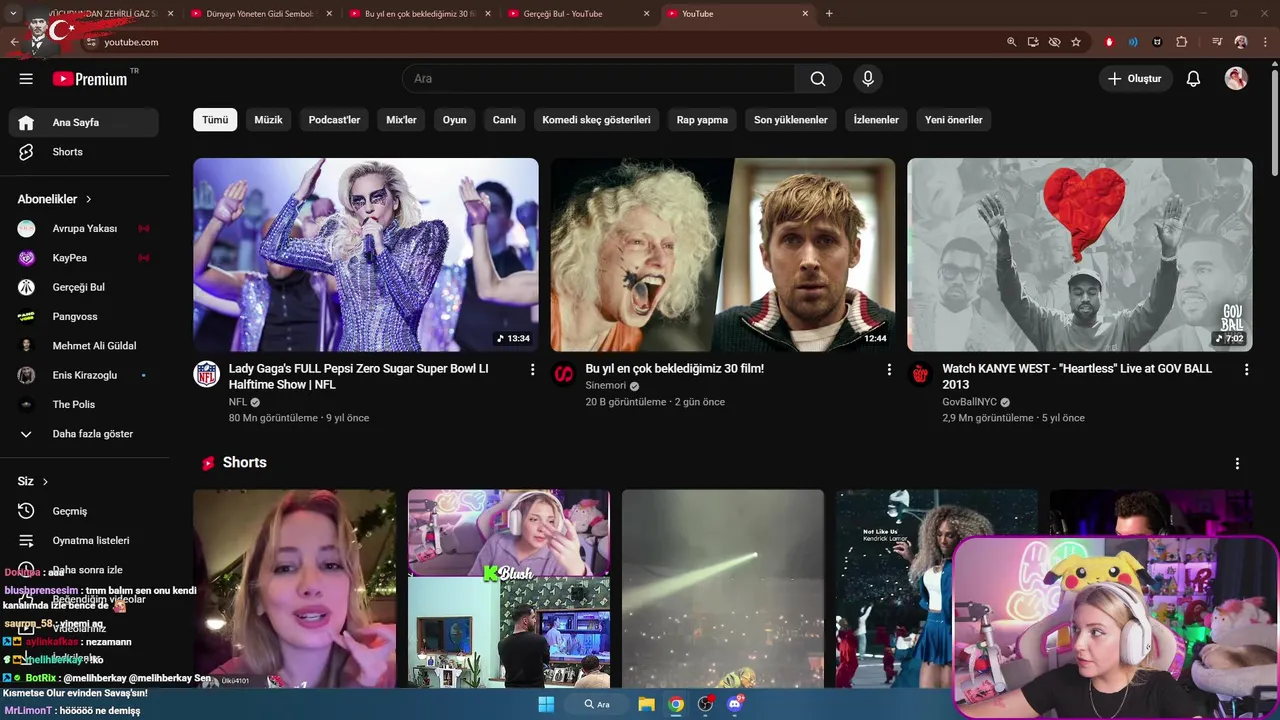Select the Yeni öneriler chip

[954, 120]
